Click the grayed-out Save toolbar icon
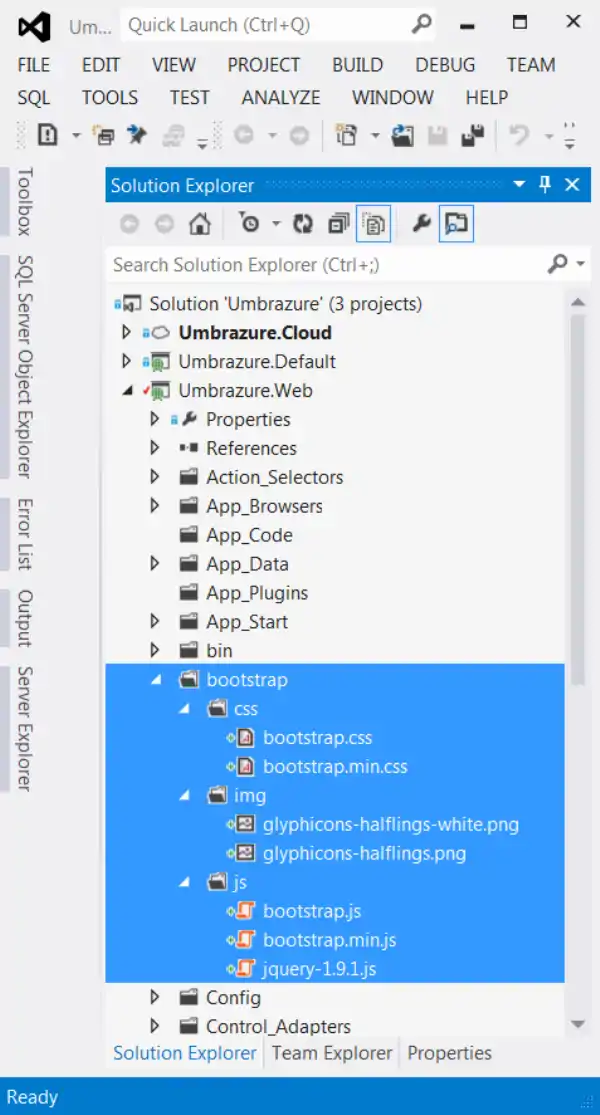Image resolution: width=600 pixels, height=1115 pixels. point(439,134)
